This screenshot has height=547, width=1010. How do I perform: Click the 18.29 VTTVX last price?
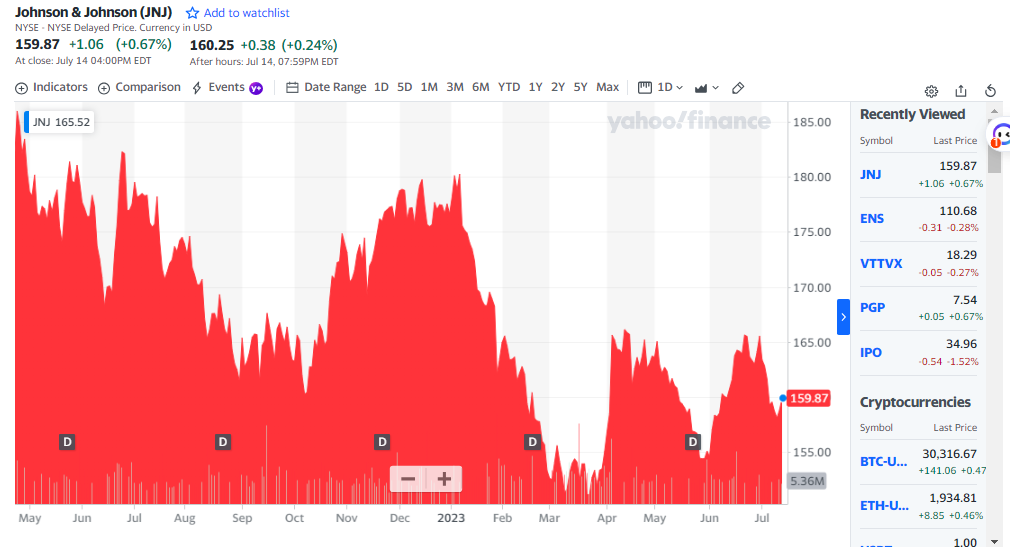click(x=961, y=255)
